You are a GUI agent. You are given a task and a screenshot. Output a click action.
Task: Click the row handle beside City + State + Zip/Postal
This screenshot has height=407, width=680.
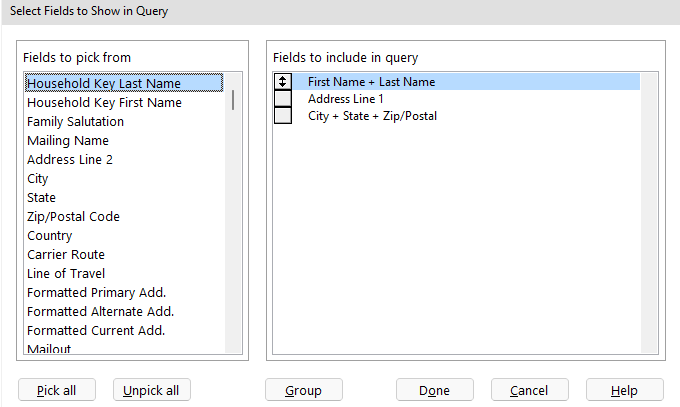pyautogui.click(x=282, y=116)
